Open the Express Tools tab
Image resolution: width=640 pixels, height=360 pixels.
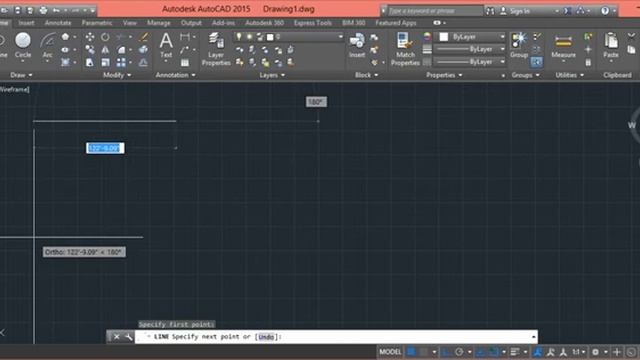click(x=313, y=23)
